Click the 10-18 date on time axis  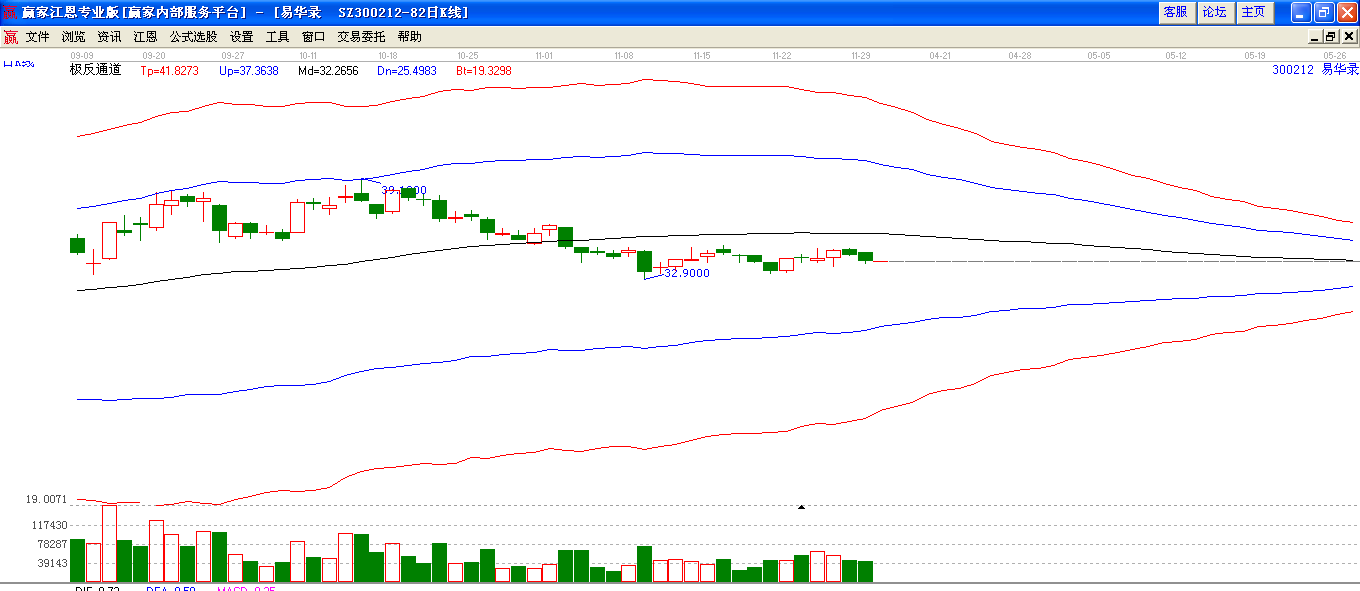388,56
